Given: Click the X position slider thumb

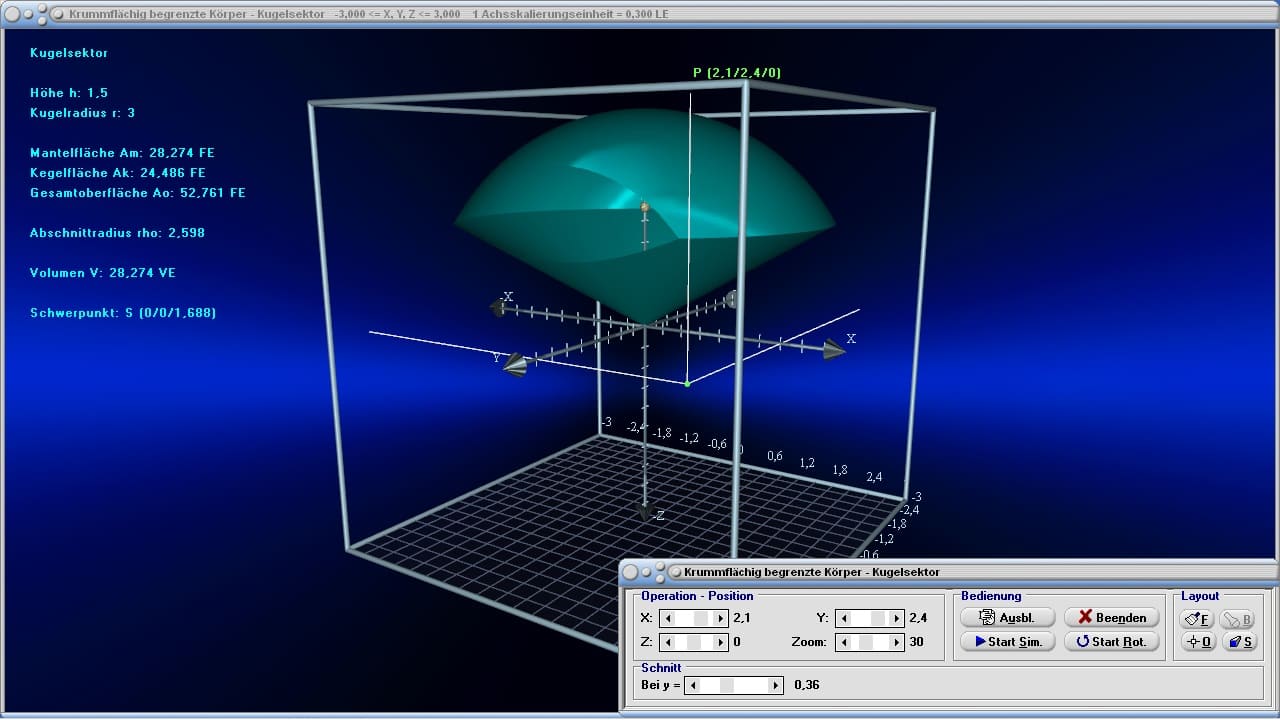Looking at the screenshot, I should (701, 618).
